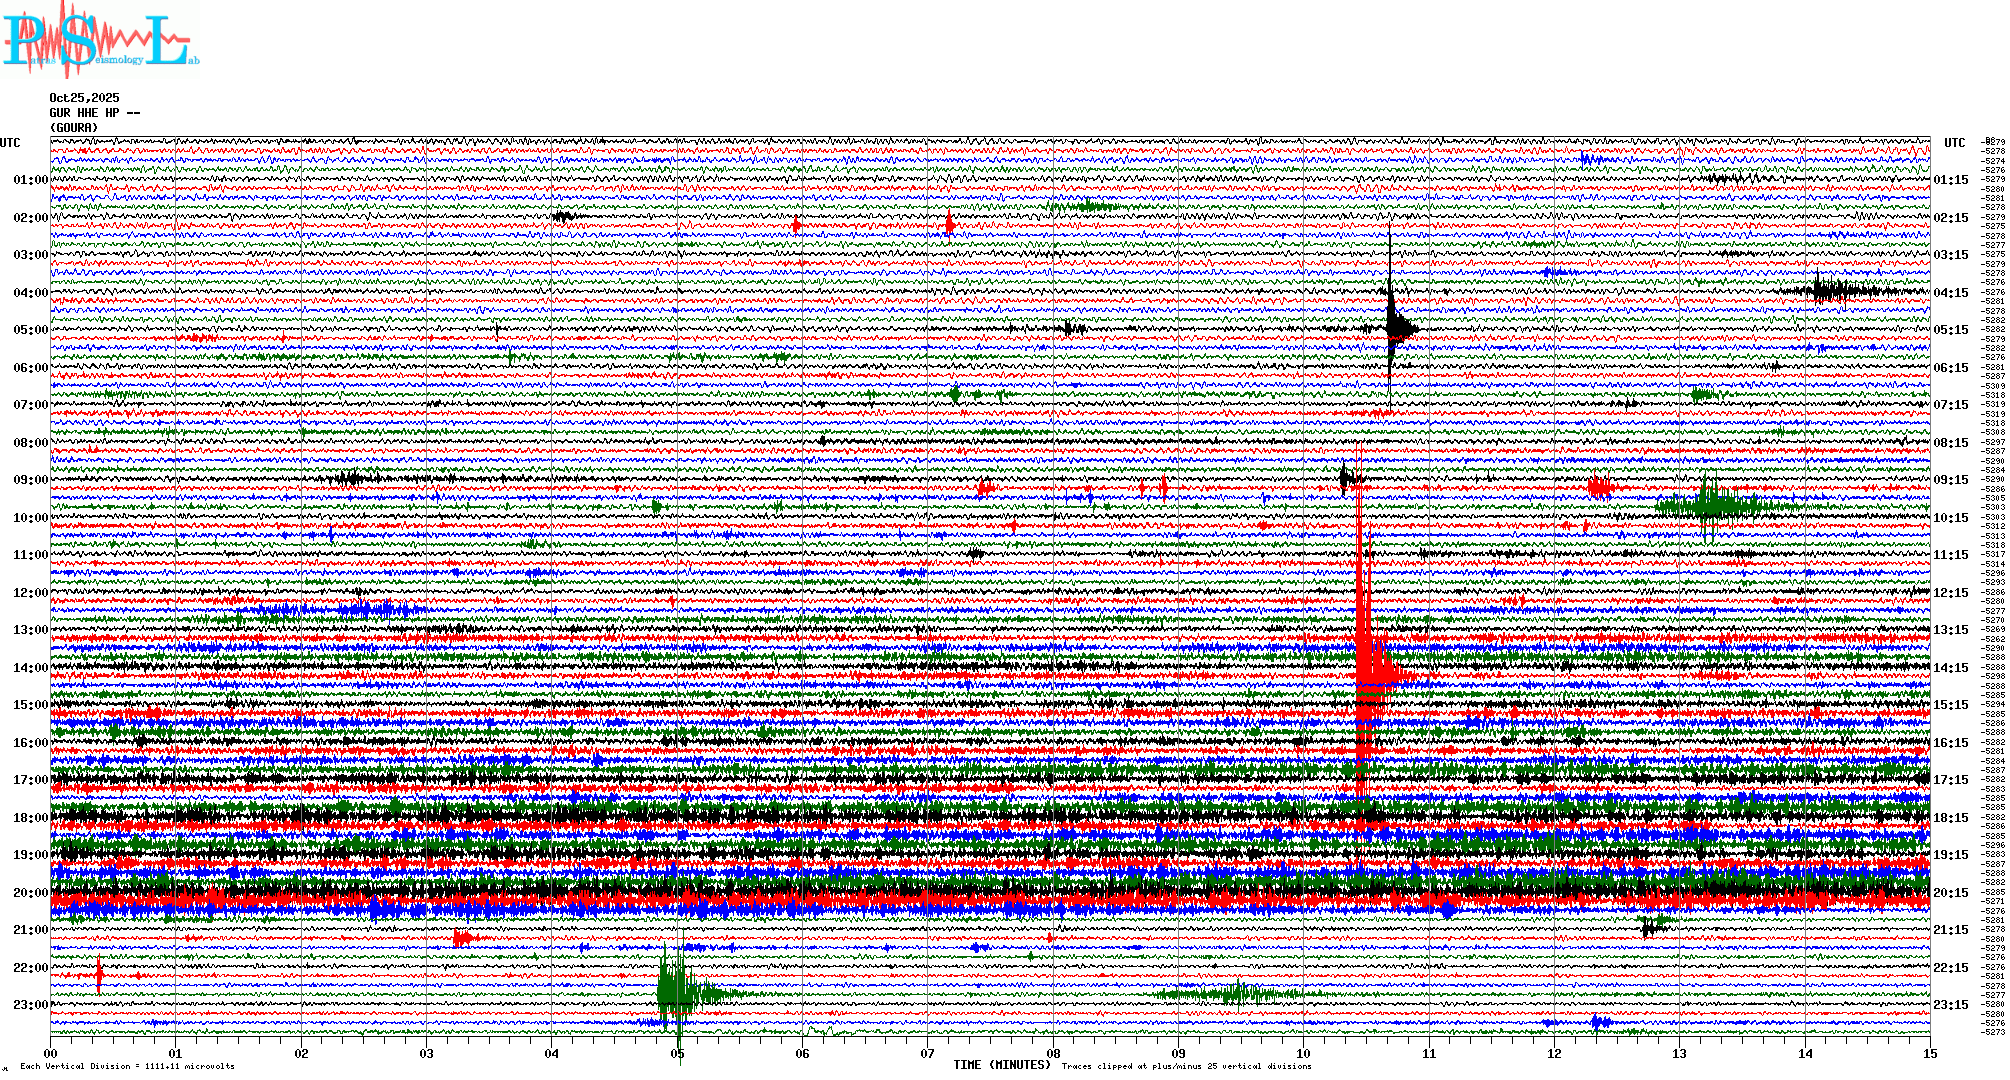Click the Traces clipped footnote text
This screenshot has width=2010, height=1080.
tap(1186, 1066)
